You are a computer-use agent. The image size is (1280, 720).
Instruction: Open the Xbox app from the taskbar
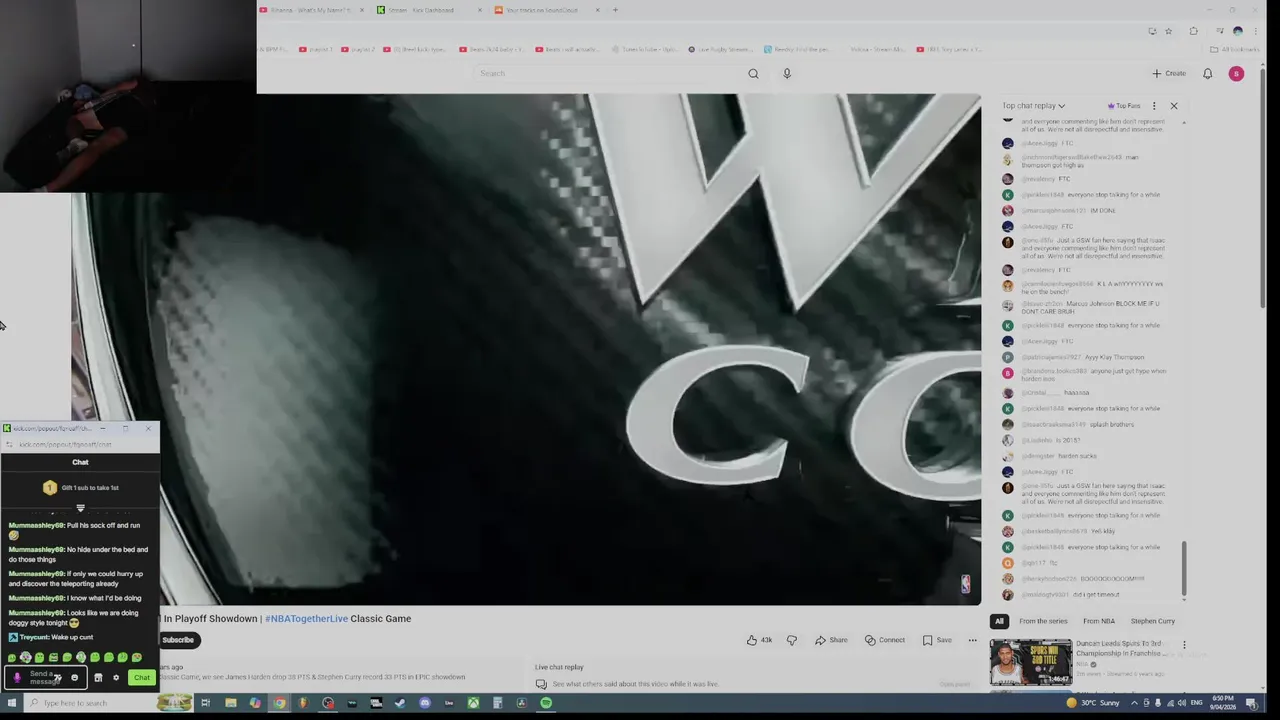pos(473,703)
